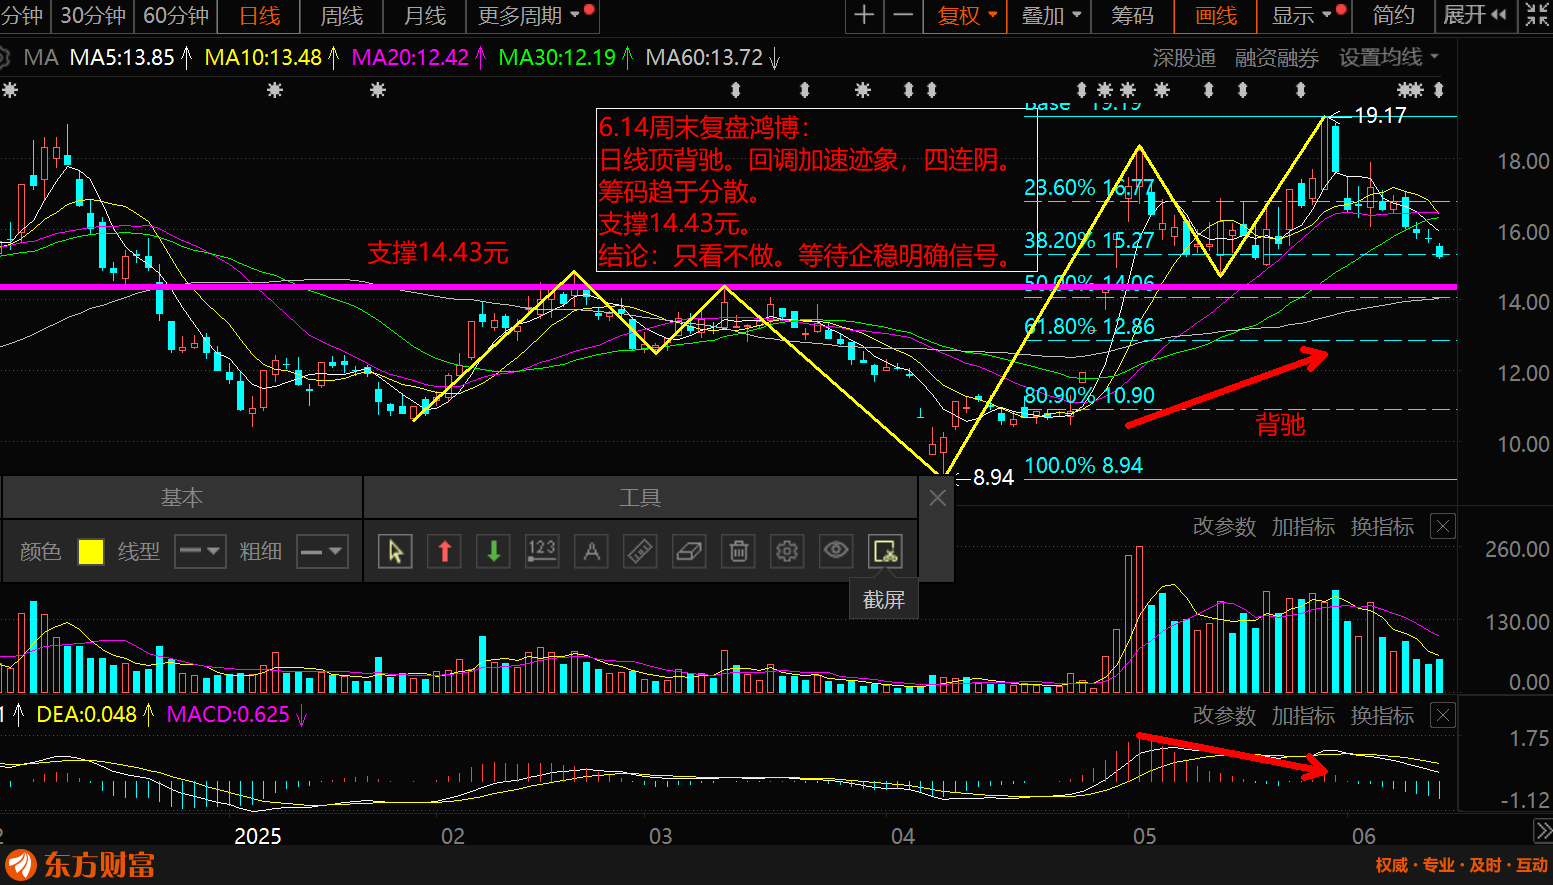Switch to 30分钟 period tab
This screenshot has height=885, width=1553.
click(x=93, y=16)
